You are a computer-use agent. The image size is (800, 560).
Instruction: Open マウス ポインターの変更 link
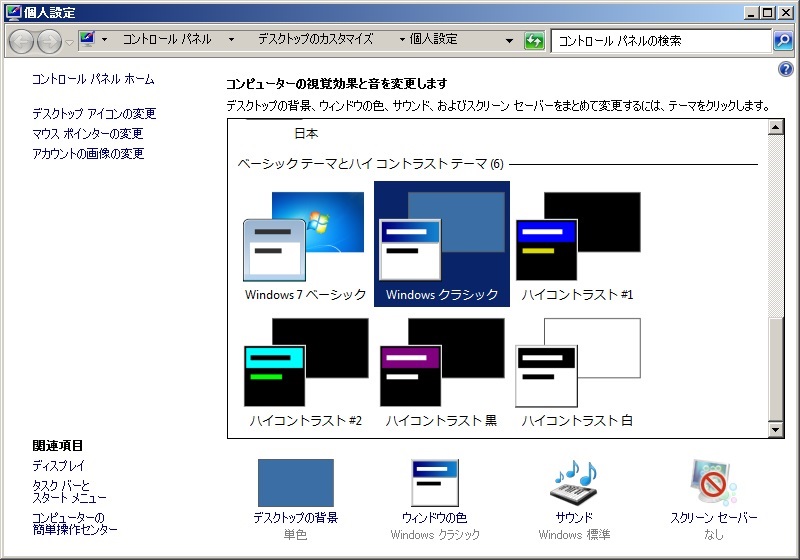(x=88, y=134)
